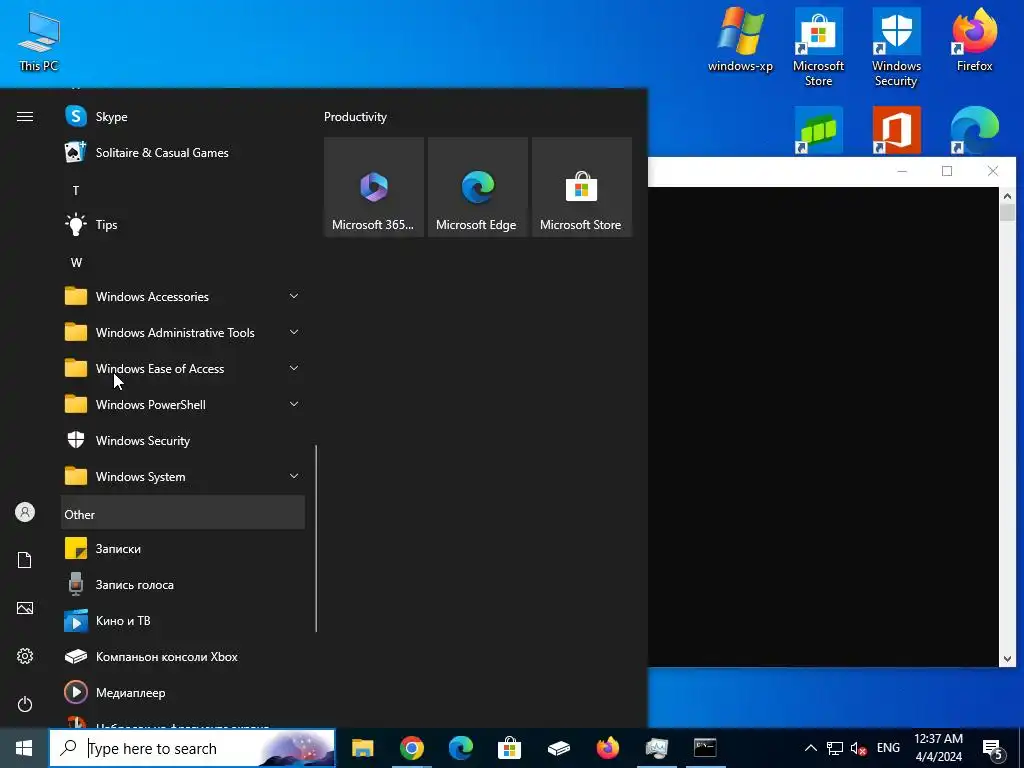1024x768 pixels.
Task: Switch the ENG input language
Action: pyautogui.click(x=888, y=748)
